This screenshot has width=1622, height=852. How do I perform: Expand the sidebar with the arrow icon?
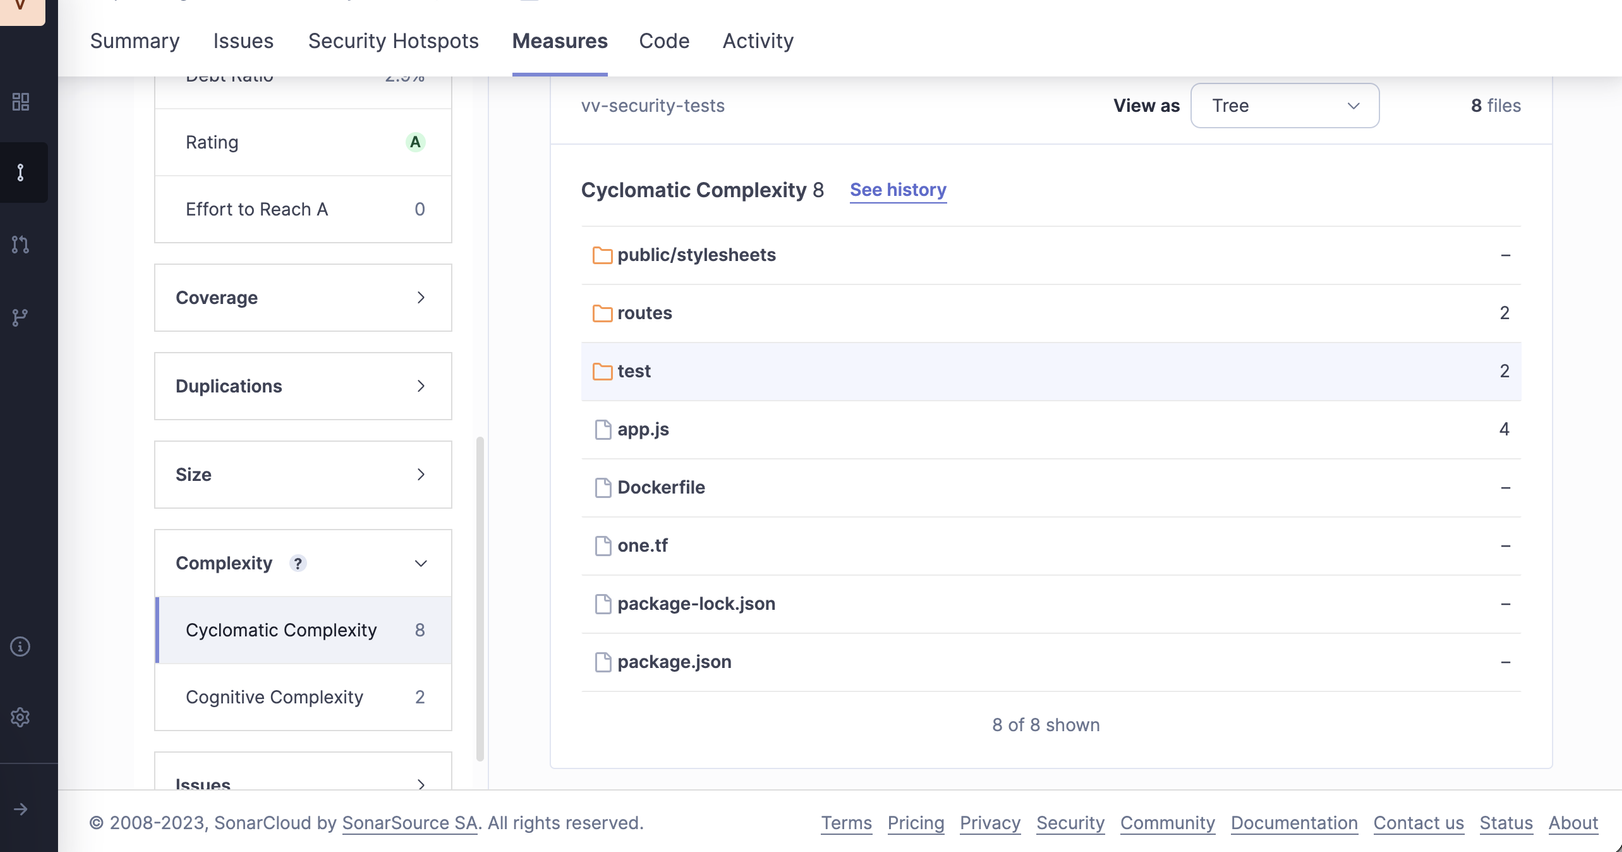coord(20,809)
